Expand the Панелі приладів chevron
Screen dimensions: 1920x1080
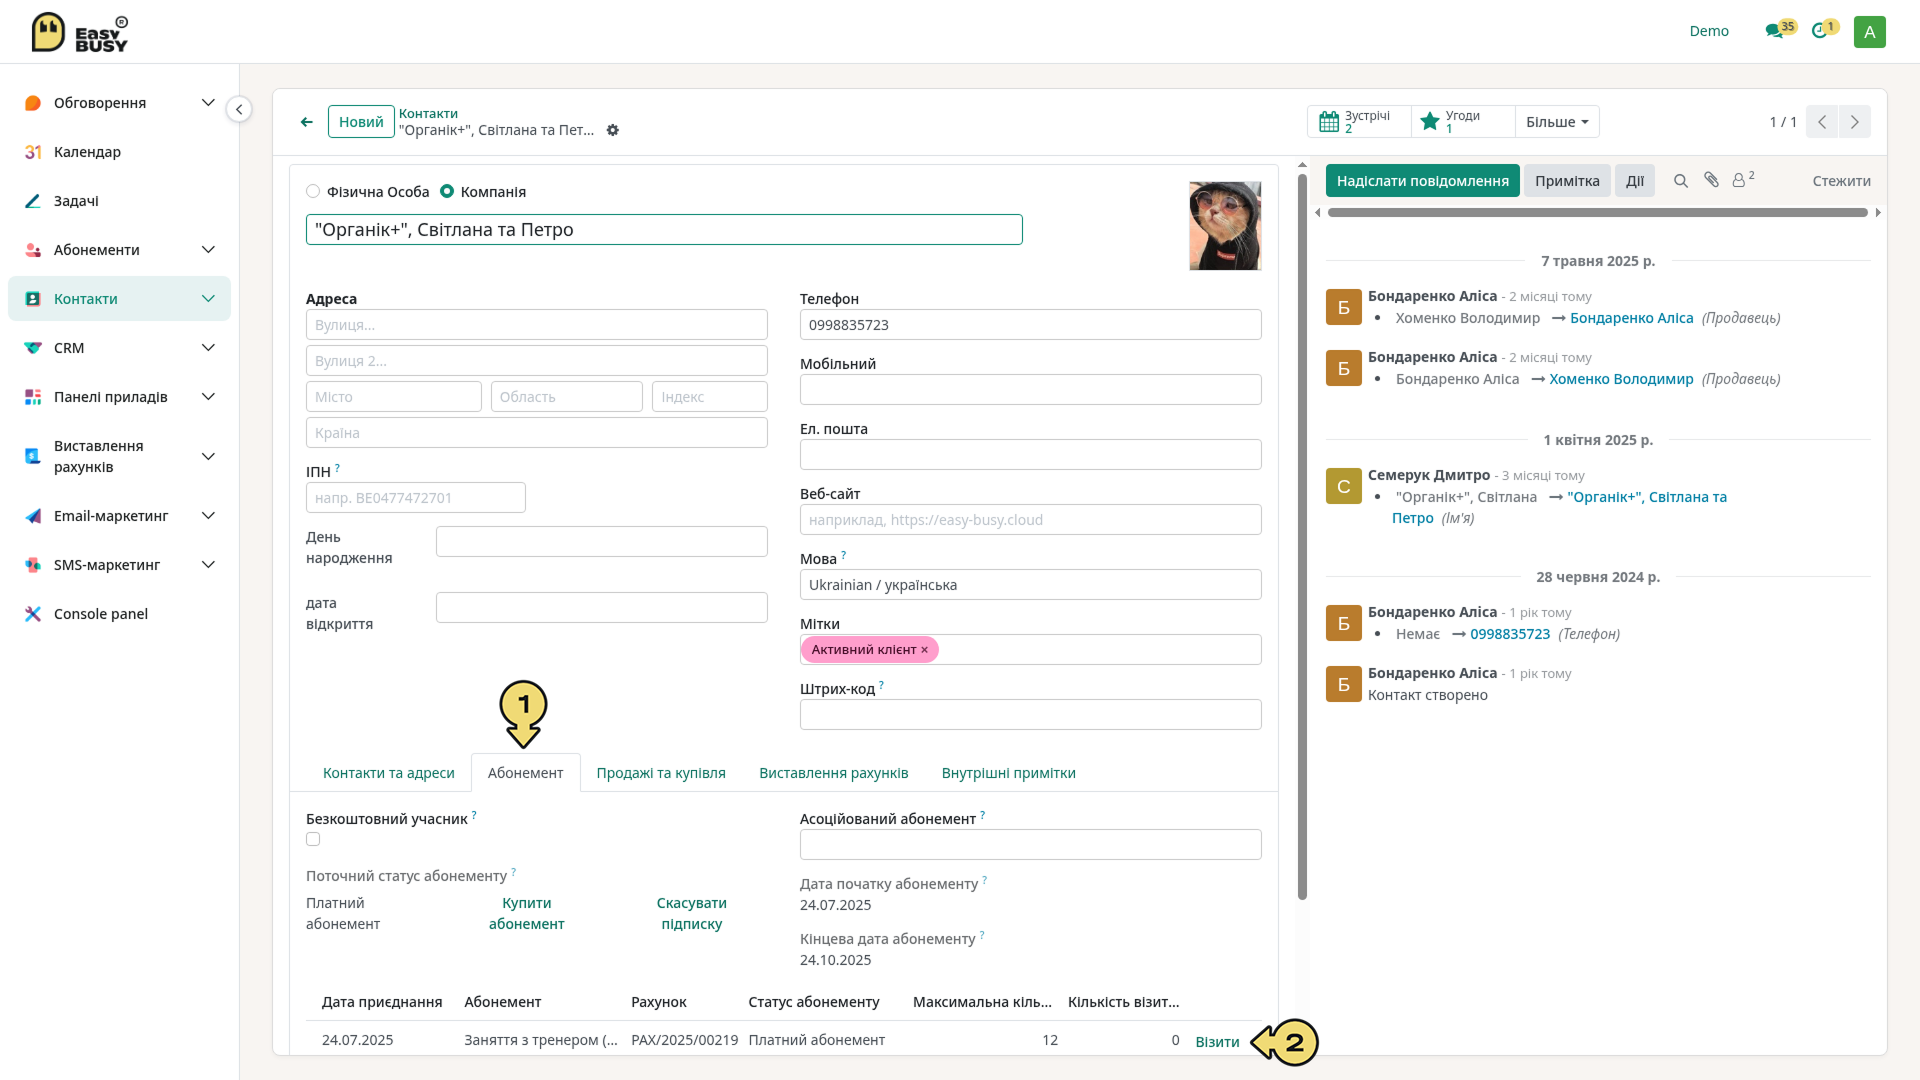pyautogui.click(x=208, y=397)
